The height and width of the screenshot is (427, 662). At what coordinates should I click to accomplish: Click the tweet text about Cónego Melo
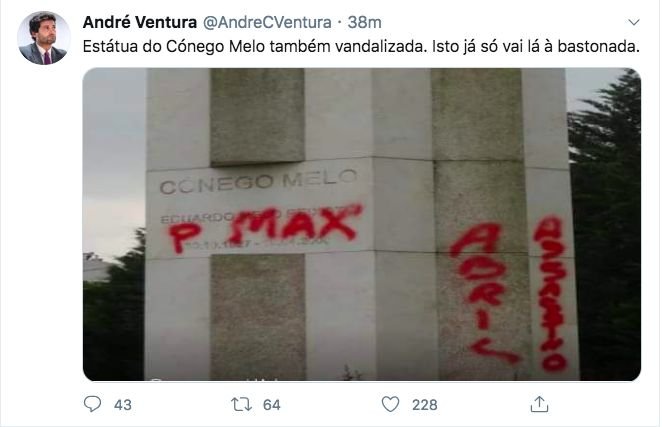pos(361,46)
